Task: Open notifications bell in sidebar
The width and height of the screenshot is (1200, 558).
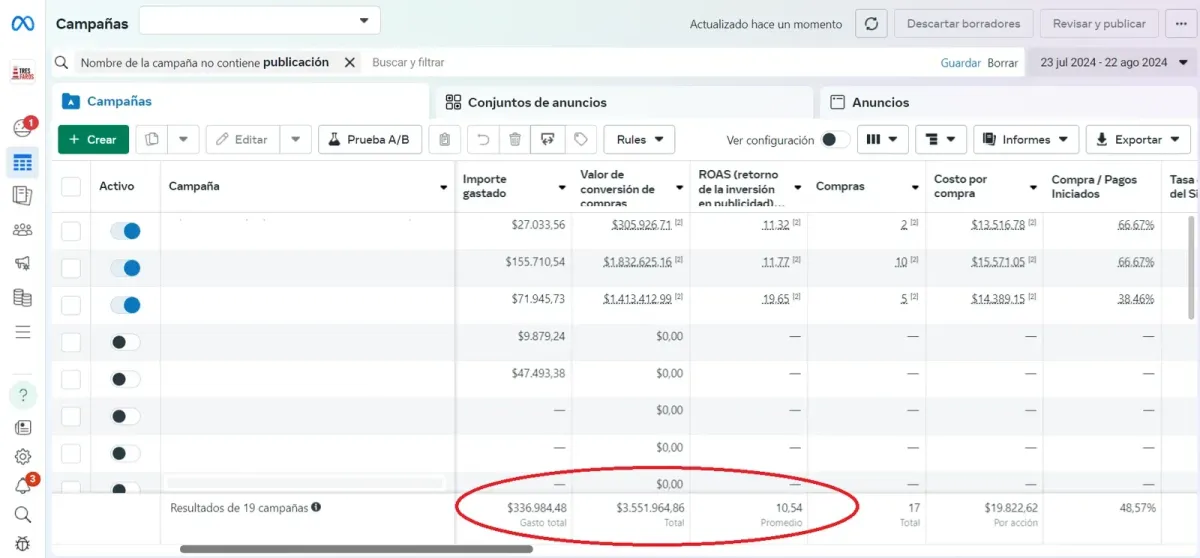Action: click(23, 486)
